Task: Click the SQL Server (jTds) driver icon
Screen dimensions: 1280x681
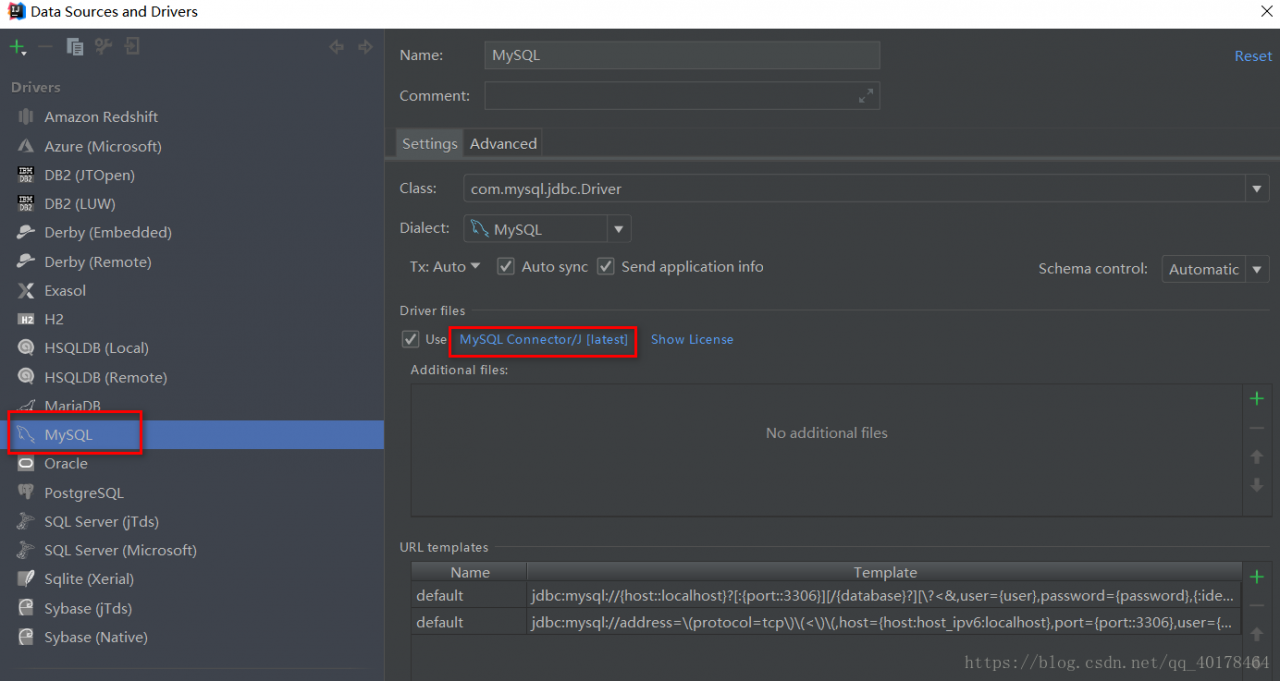Action: pyautogui.click(x=26, y=521)
